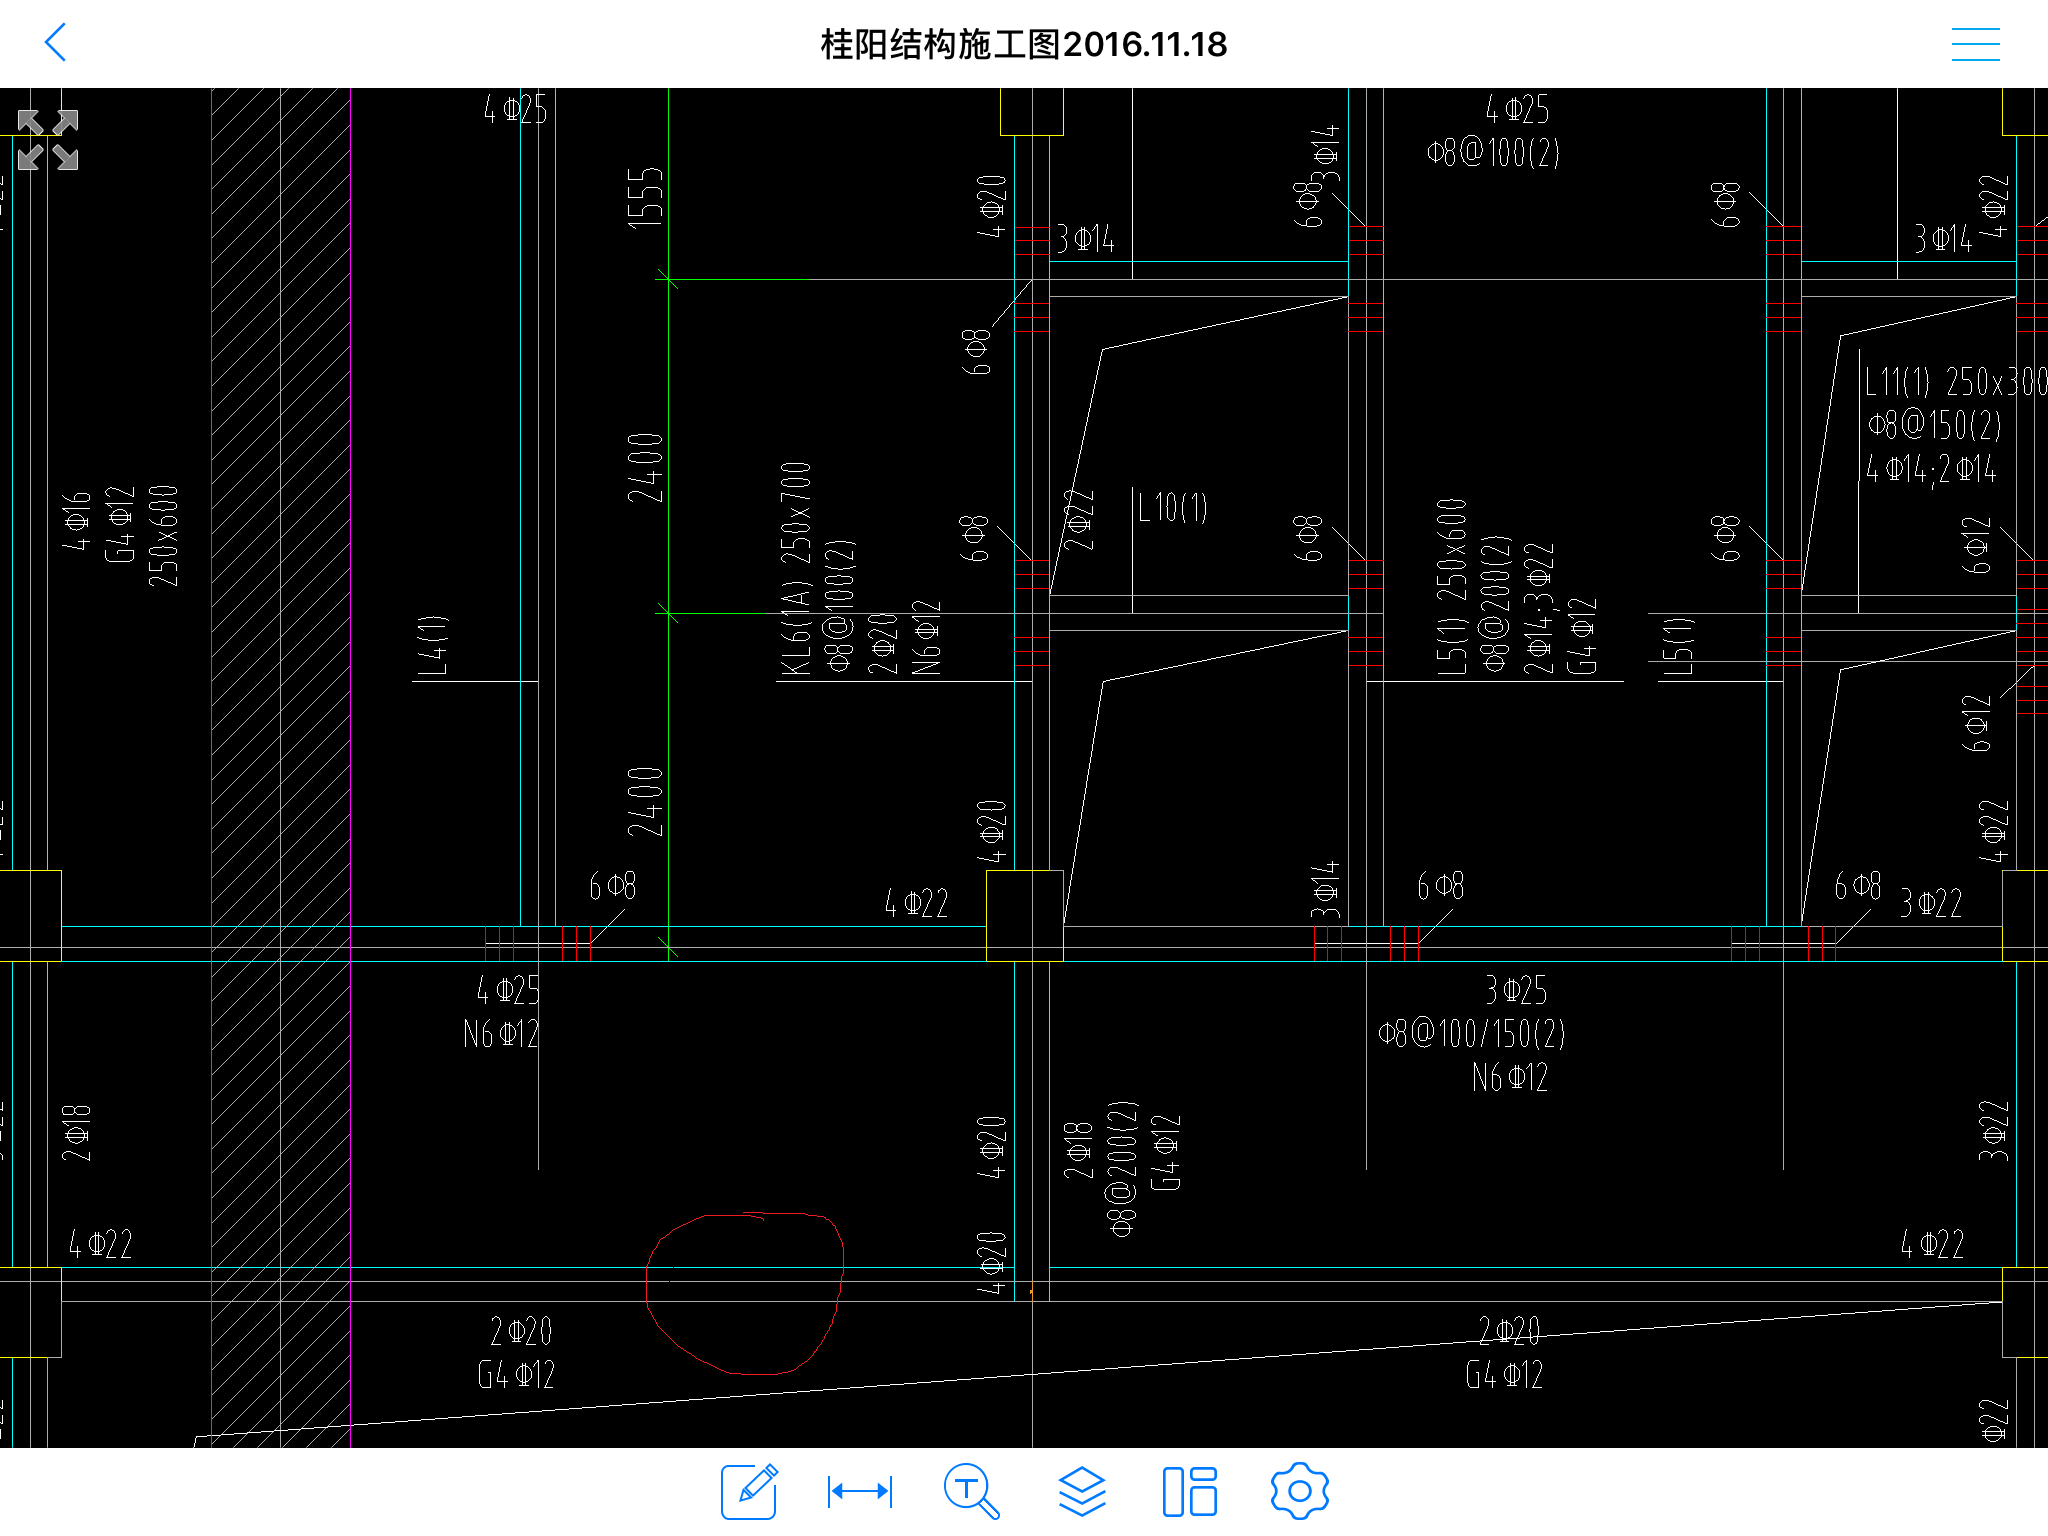Tap the Φ8@150(2) stirrup annotation
The image size is (2048, 1536).
click(1935, 425)
